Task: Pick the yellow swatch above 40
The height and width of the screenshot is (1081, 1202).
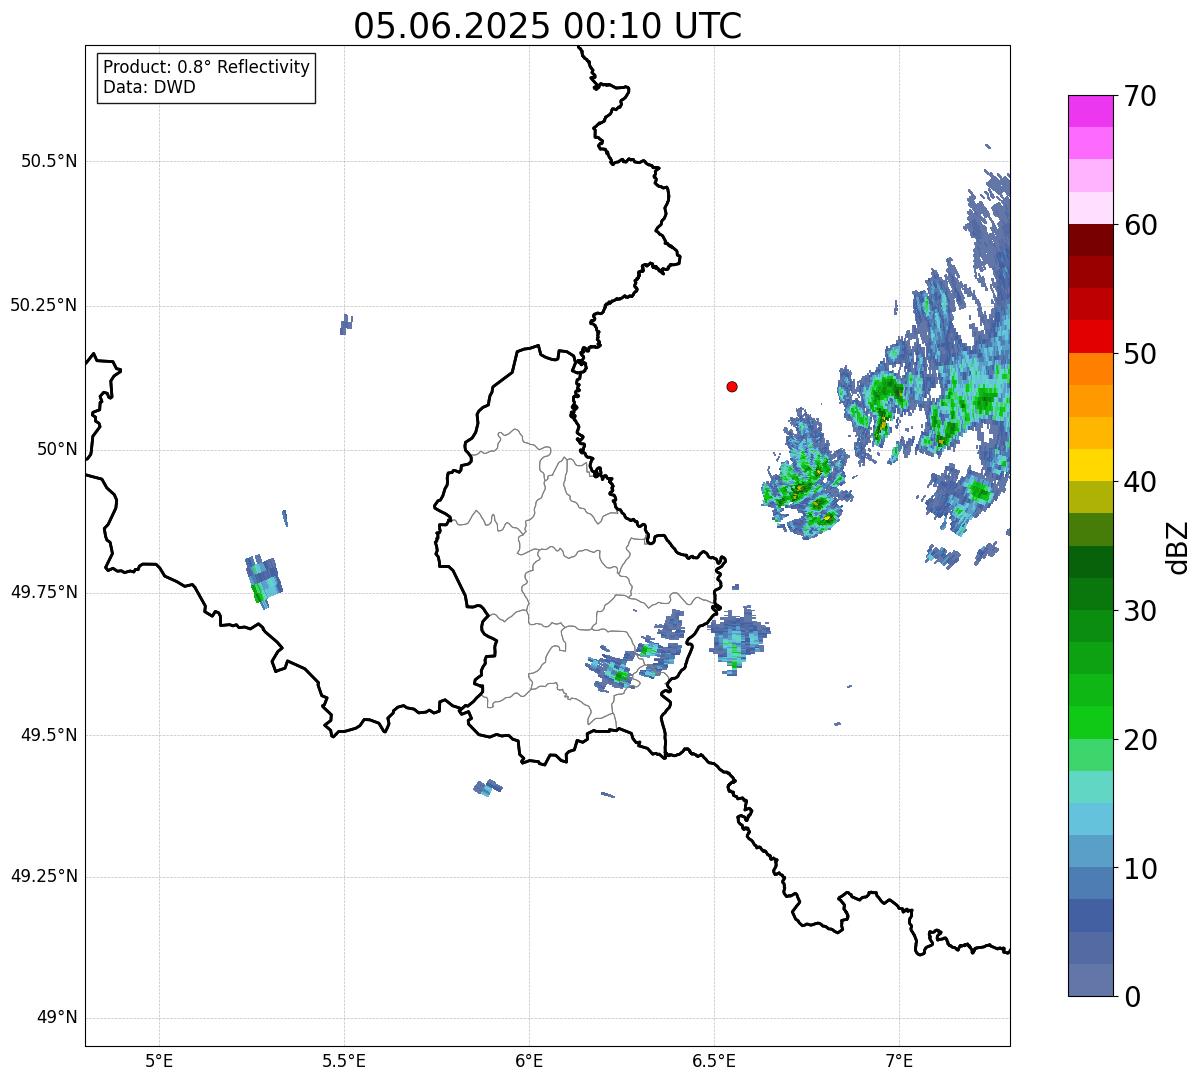Action: click(1090, 466)
